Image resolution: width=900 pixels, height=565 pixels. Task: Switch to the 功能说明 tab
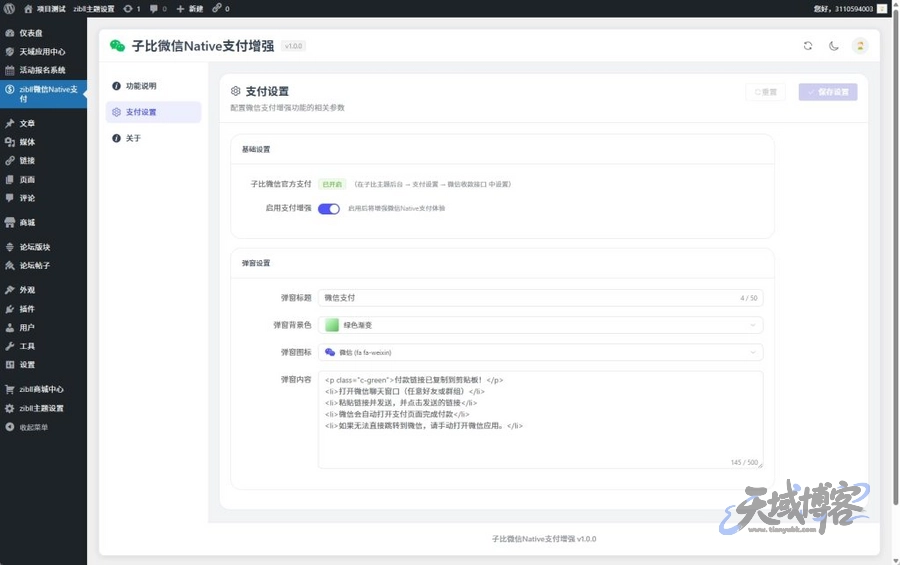153,86
